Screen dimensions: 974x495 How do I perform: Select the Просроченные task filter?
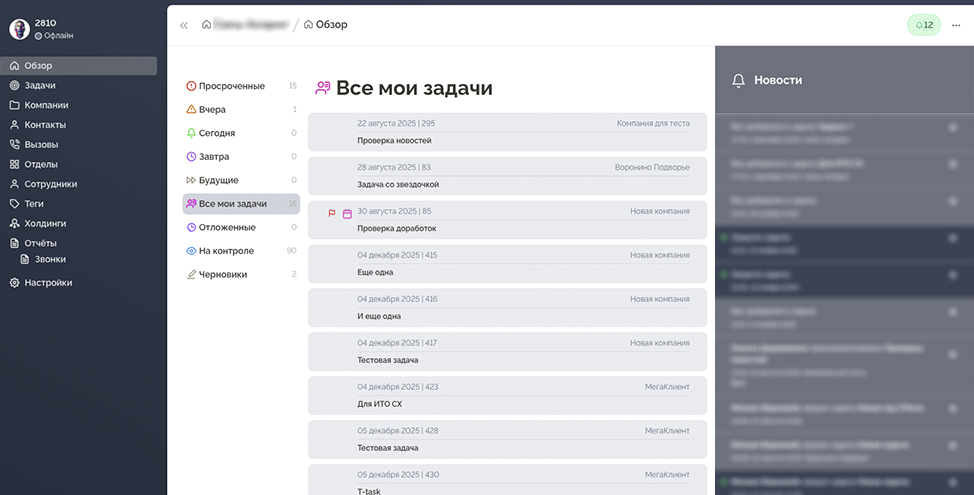coord(241,86)
